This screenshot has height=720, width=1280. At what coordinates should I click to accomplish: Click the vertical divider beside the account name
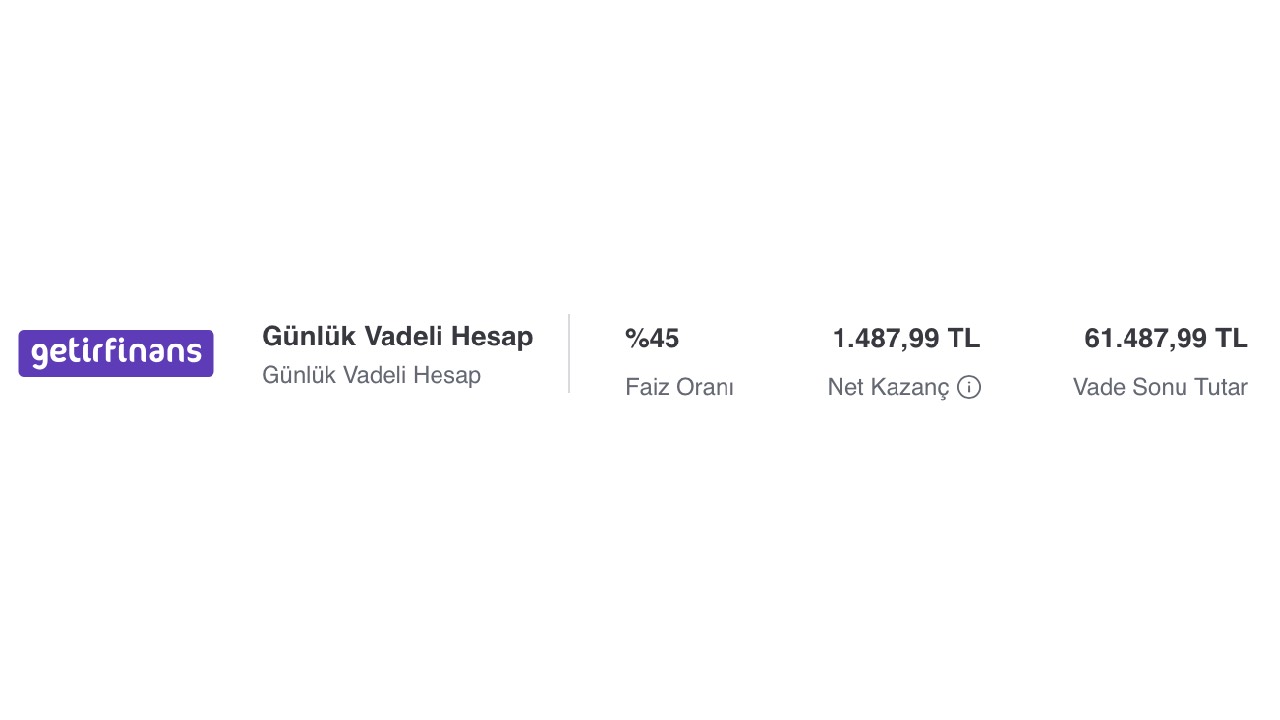(x=569, y=353)
